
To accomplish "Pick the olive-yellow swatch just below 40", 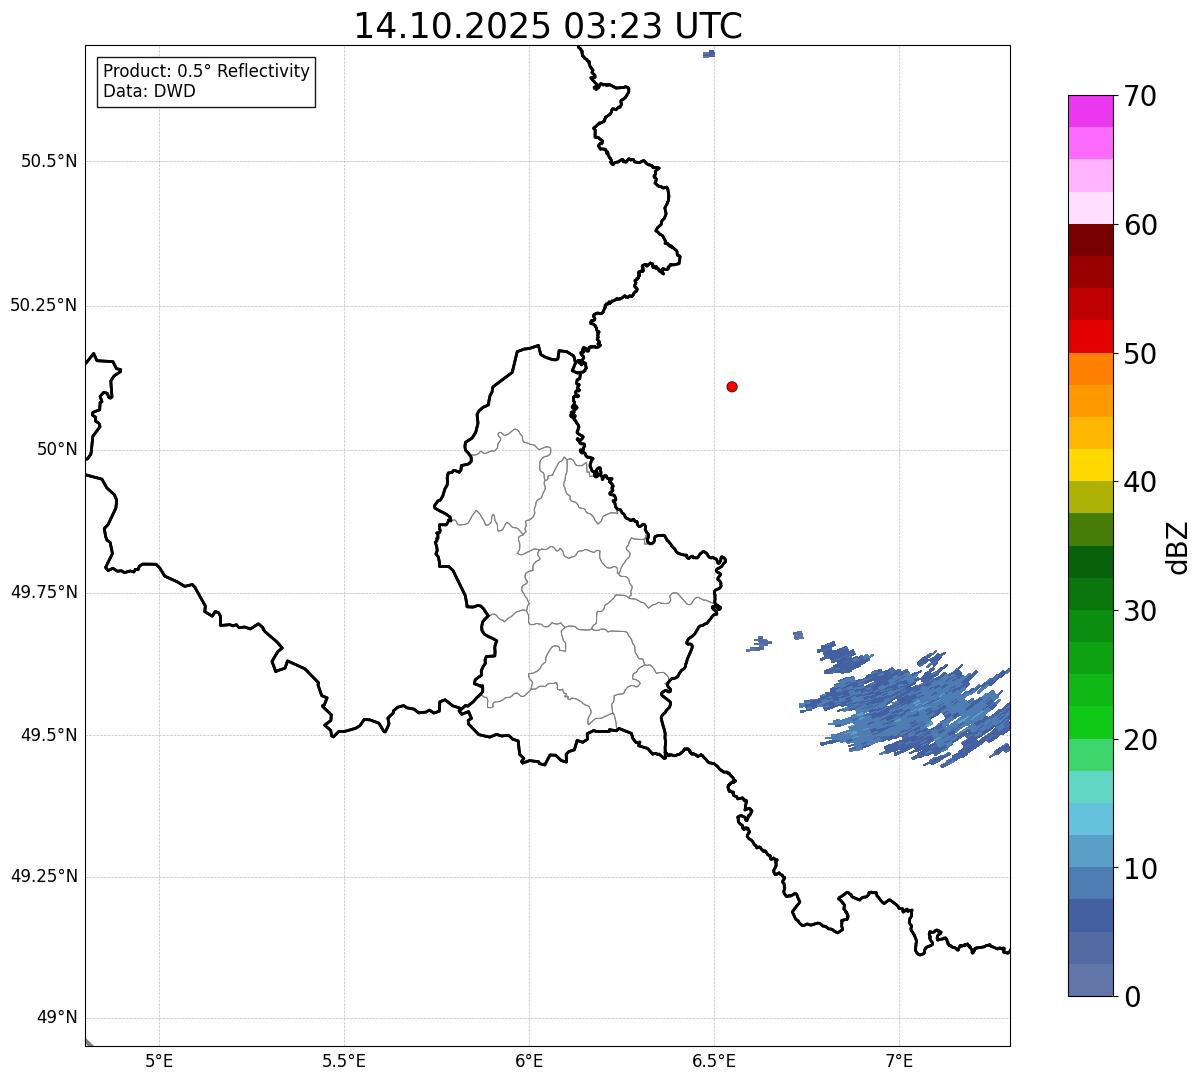I will pyautogui.click(x=1090, y=497).
